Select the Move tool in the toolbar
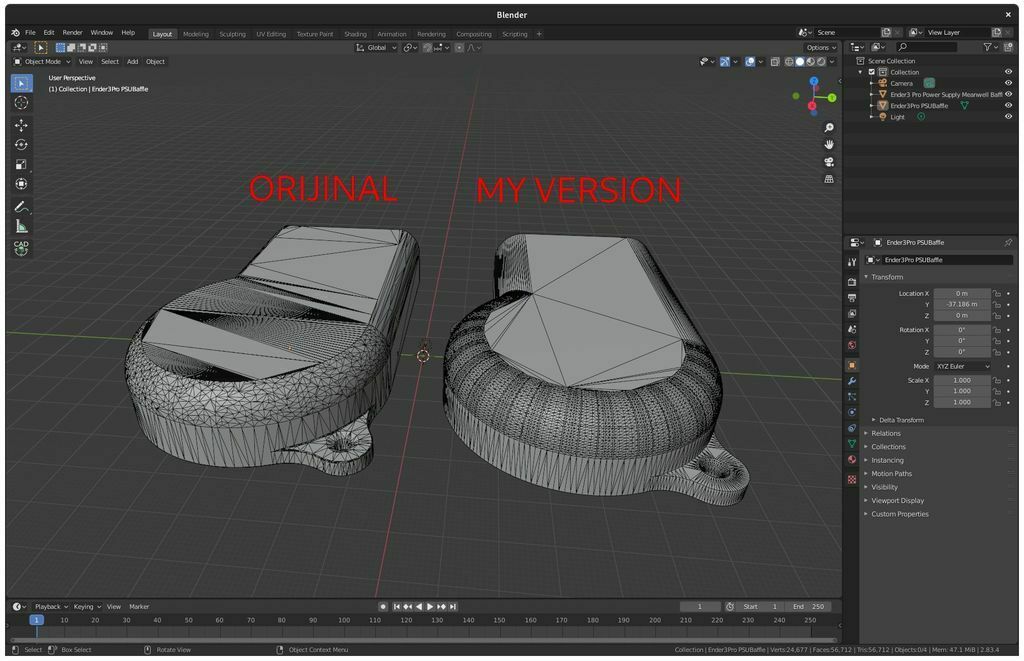The height and width of the screenshot is (661, 1024). coord(21,125)
